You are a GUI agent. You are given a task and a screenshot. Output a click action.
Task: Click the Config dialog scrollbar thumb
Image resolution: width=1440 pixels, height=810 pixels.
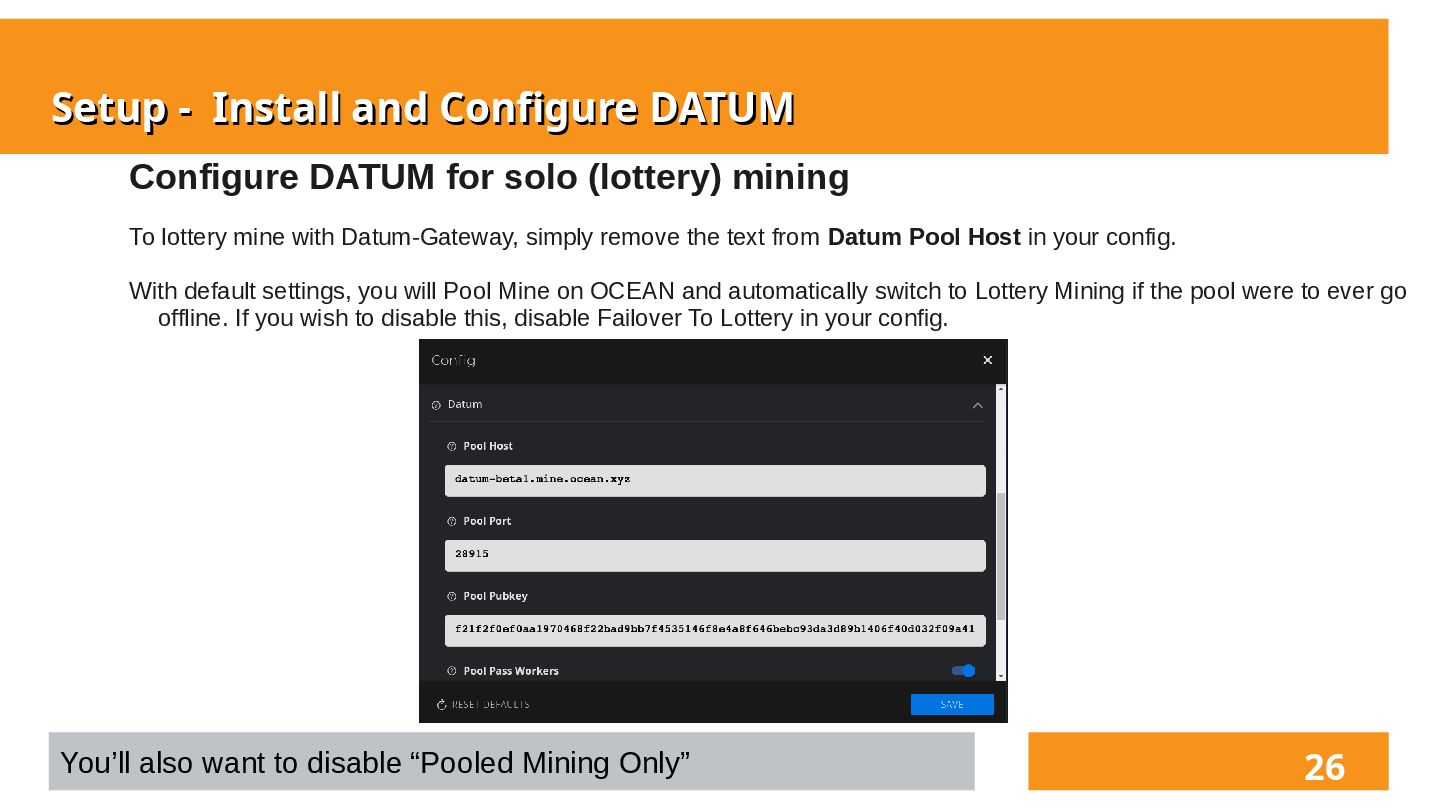(x=1001, y=555)
